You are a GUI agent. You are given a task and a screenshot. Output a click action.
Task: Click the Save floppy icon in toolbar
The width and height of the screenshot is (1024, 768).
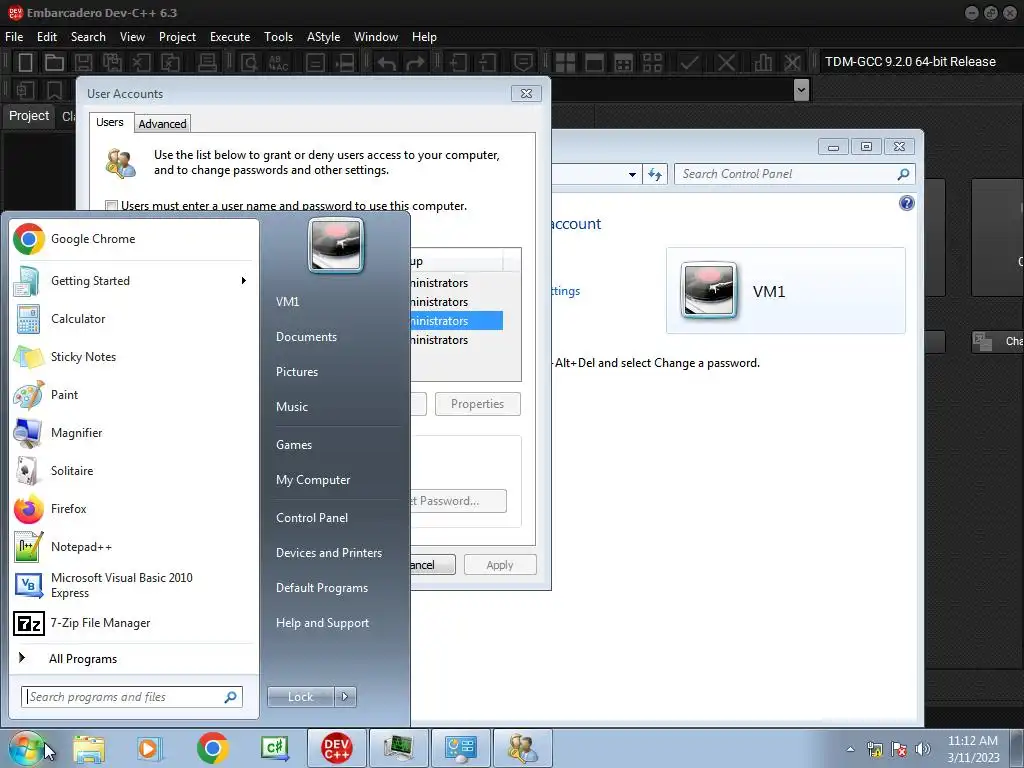[x=83, y=63]
